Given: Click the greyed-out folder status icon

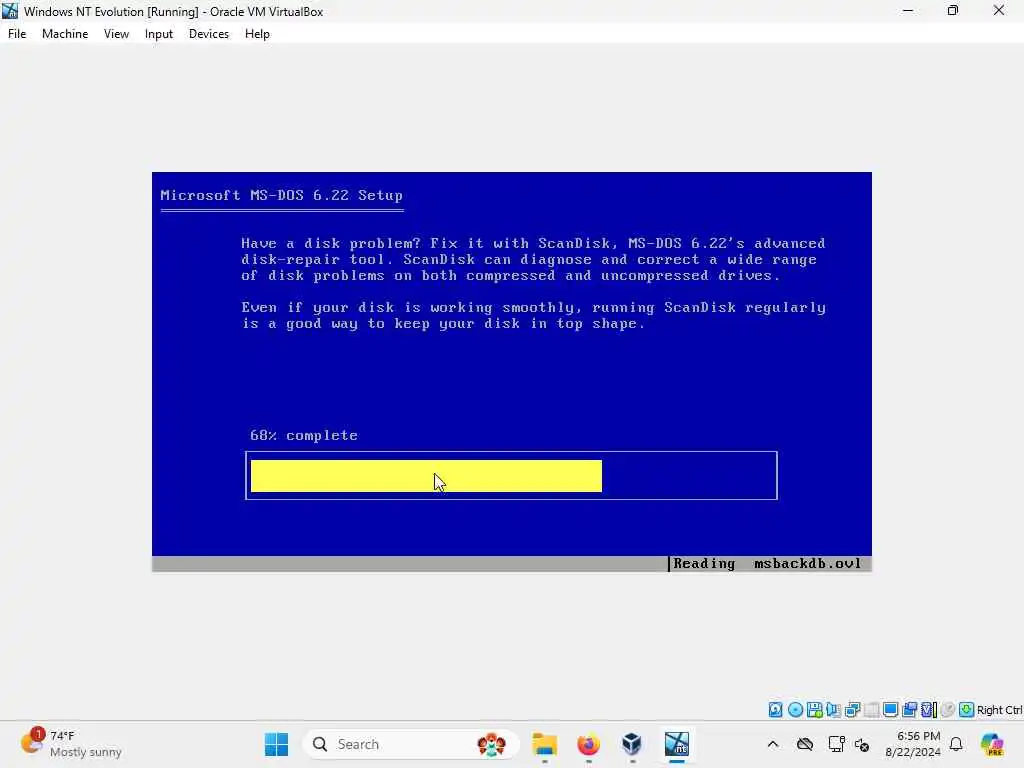Looking at the screenshot, I should click(x=872, y=710).
